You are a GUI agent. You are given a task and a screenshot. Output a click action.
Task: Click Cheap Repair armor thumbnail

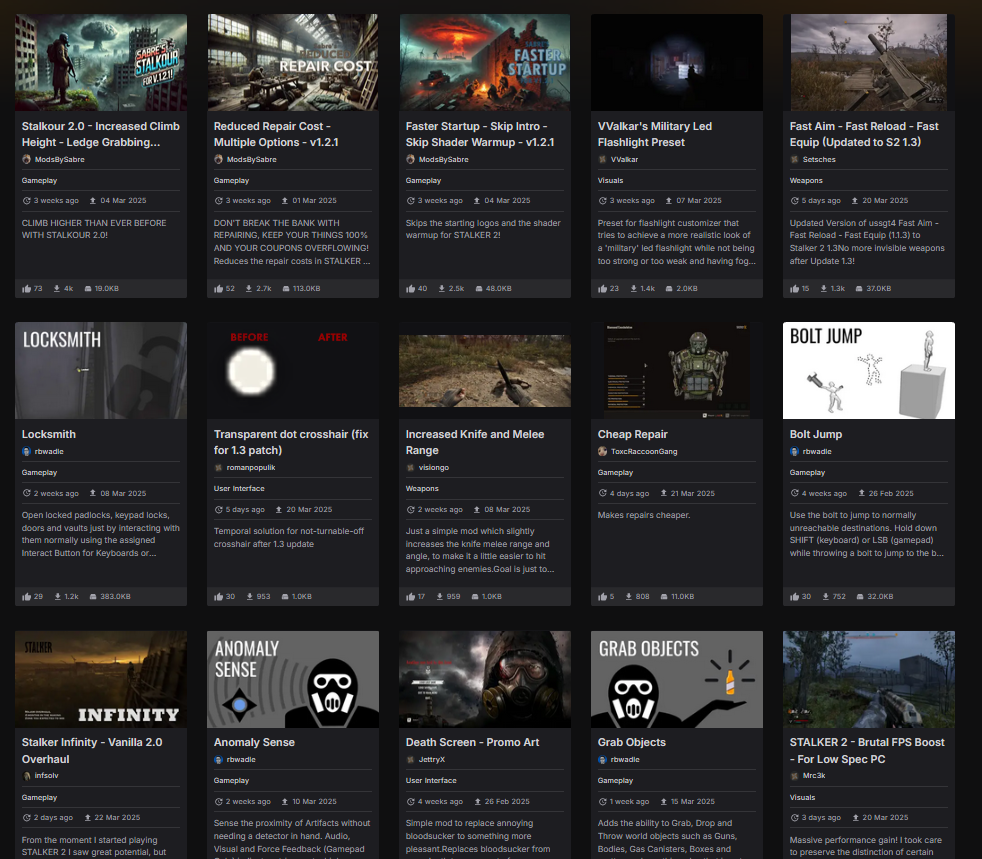(676, 370)
